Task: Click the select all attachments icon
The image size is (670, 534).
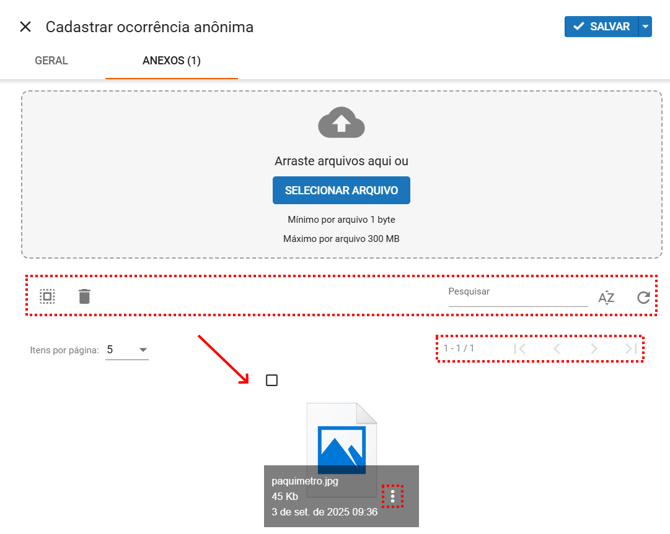Action: click(x=47, y=297)
